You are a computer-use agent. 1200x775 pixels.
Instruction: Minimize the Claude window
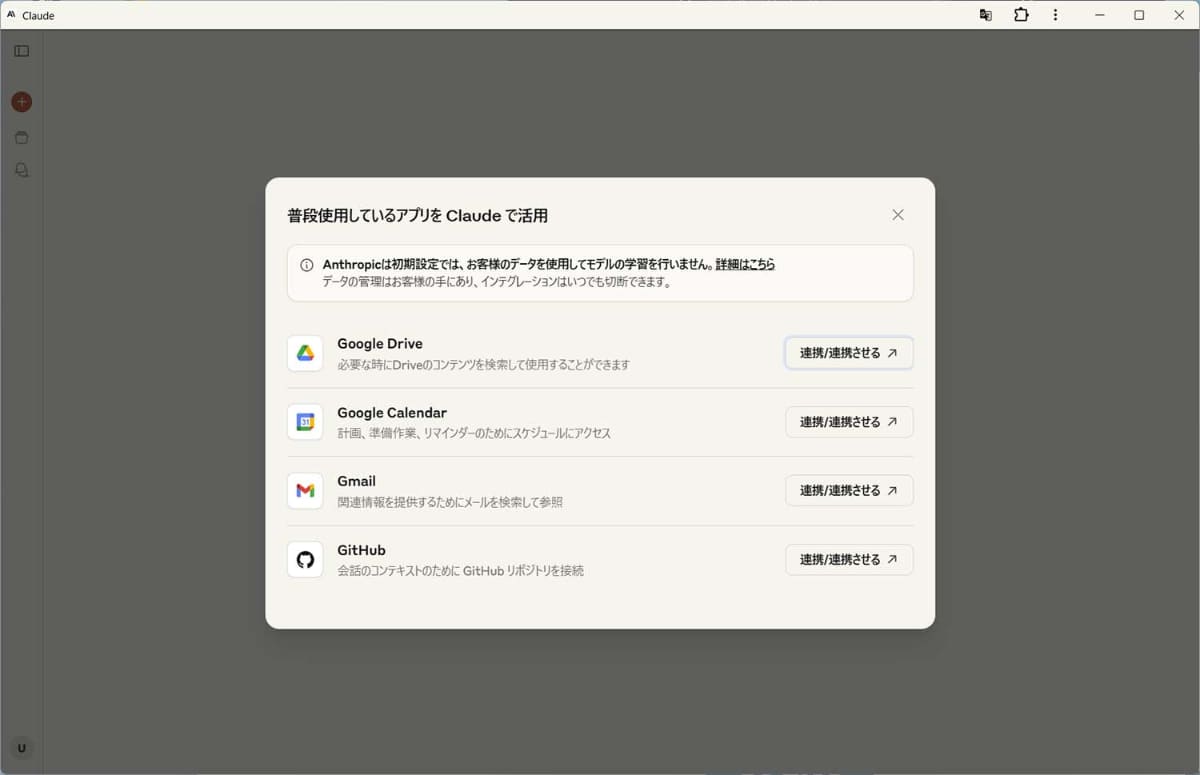coord(1100,15)
